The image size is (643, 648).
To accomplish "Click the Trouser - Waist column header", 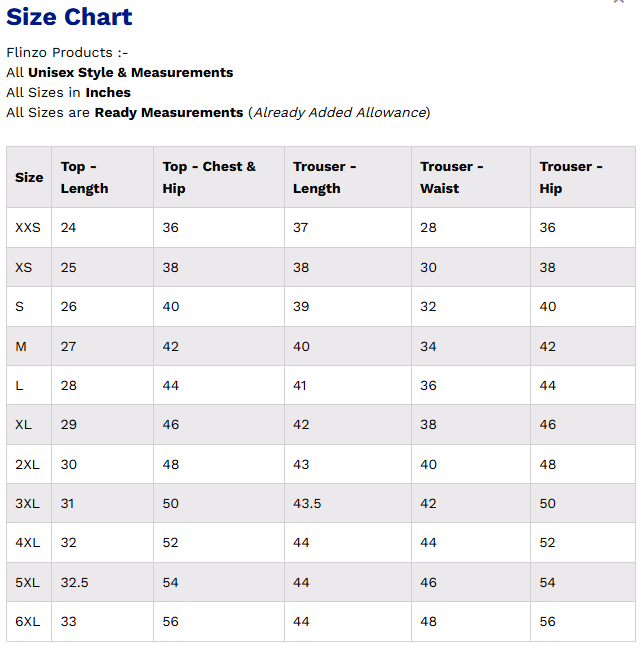I will pos(453,177).
